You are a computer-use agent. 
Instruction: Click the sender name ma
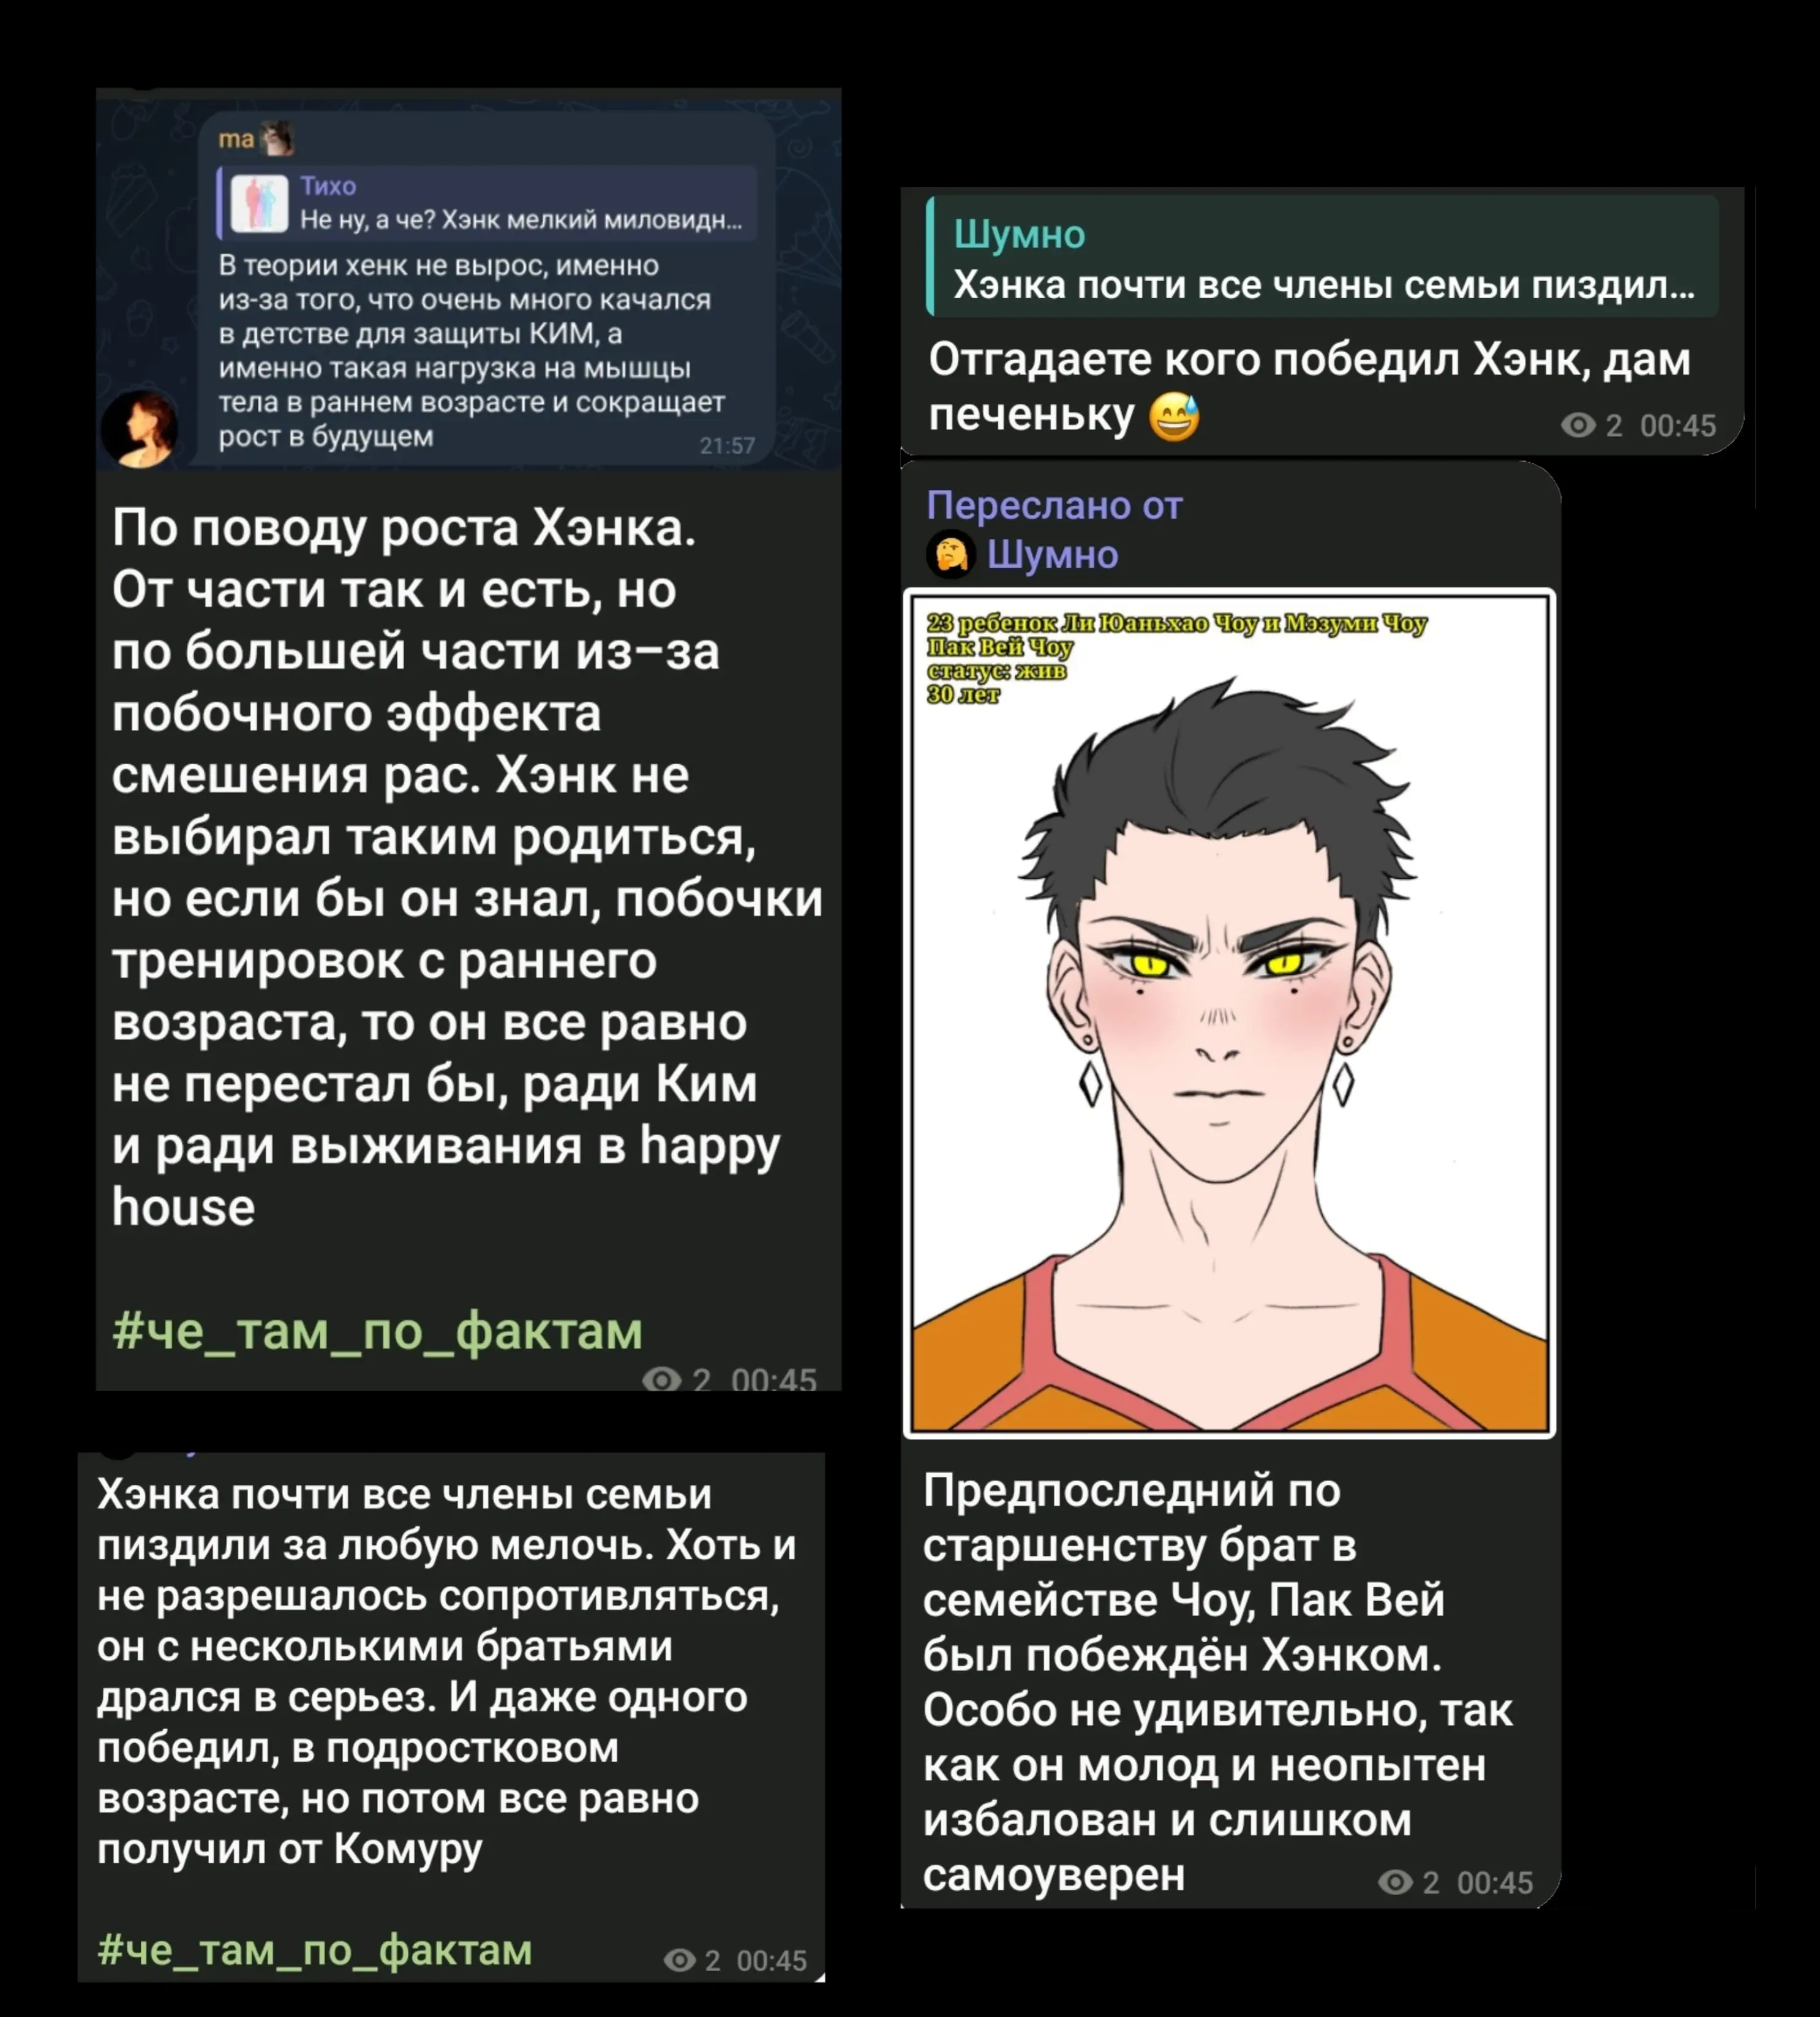tap(236, 139)
